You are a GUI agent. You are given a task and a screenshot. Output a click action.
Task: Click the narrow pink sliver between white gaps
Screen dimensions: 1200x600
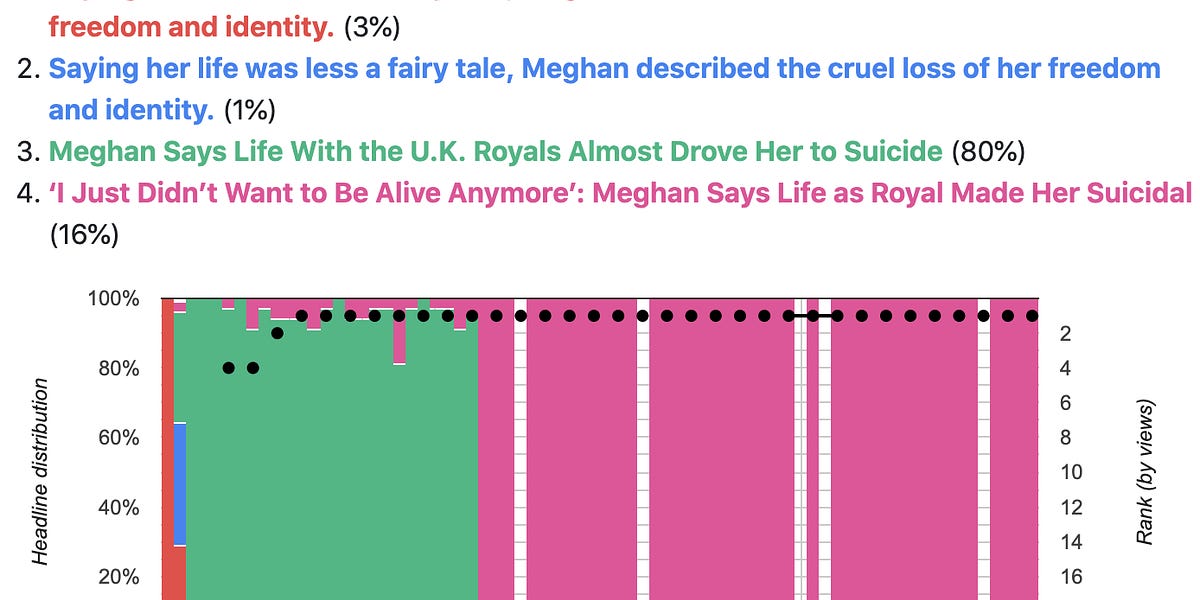coord(813,449)
